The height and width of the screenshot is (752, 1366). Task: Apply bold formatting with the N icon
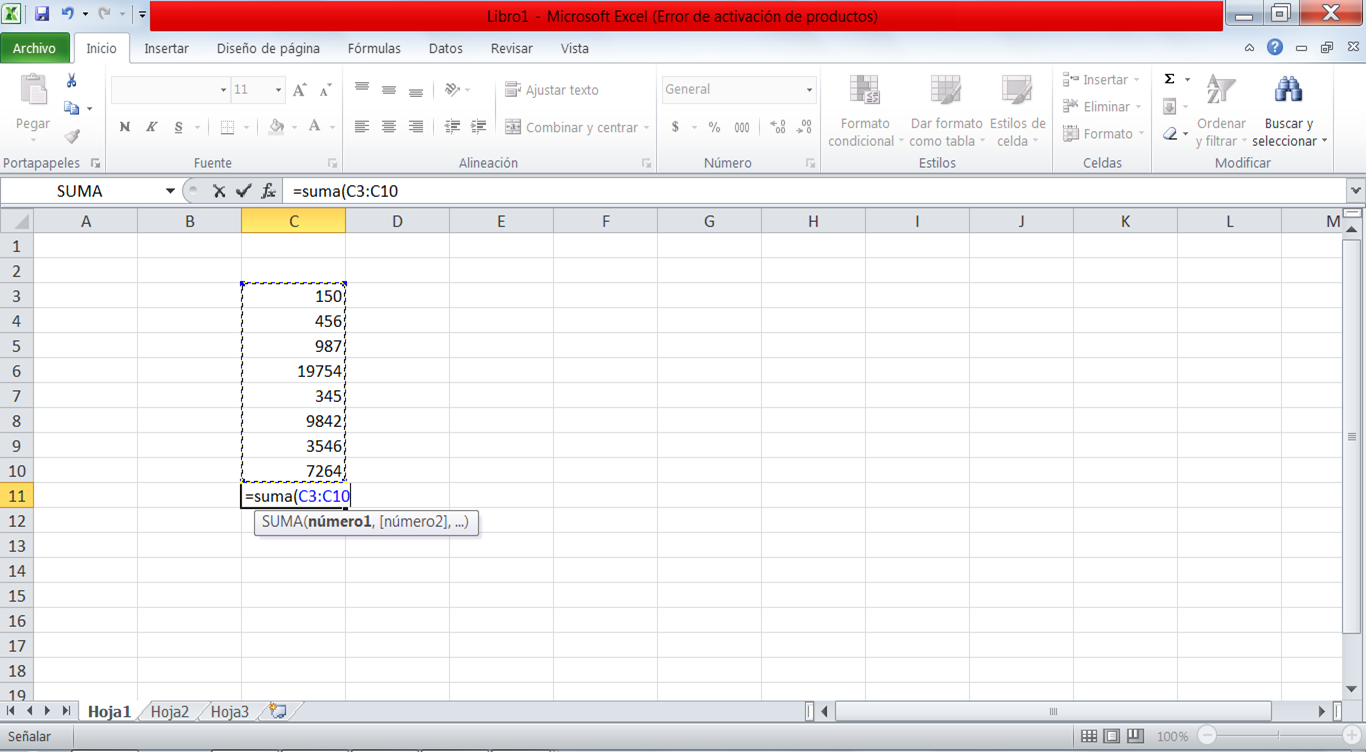(x=124, y=127)
